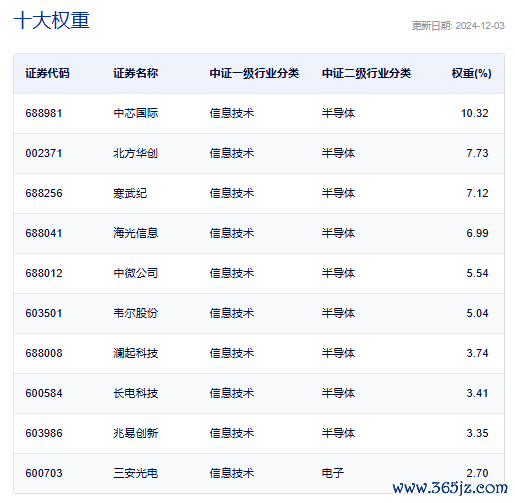Screen dimensions: 515x503
Task: Click weight value 5.04
Action: tap(477, 313)
